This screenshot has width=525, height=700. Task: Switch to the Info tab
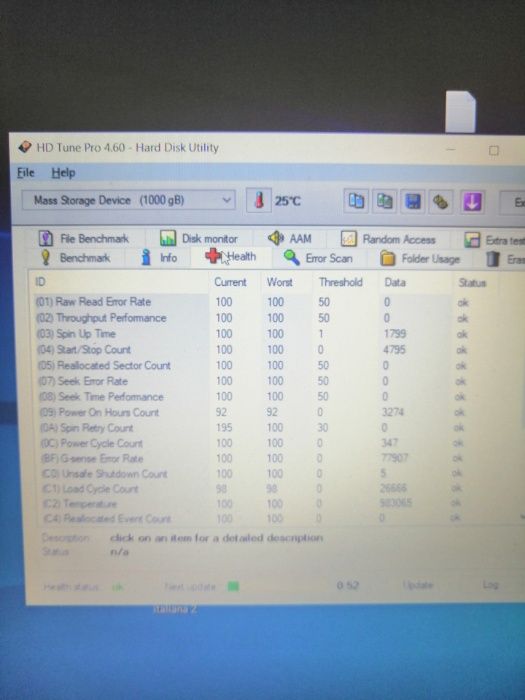159,258
